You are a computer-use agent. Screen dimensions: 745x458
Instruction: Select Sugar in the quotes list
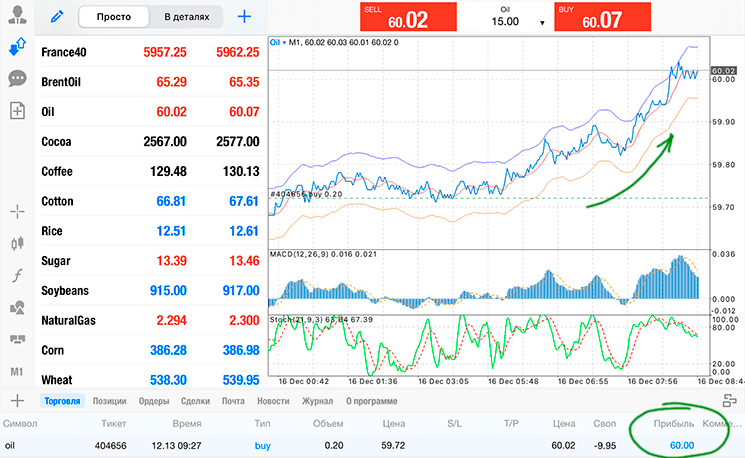coord(150,261)
